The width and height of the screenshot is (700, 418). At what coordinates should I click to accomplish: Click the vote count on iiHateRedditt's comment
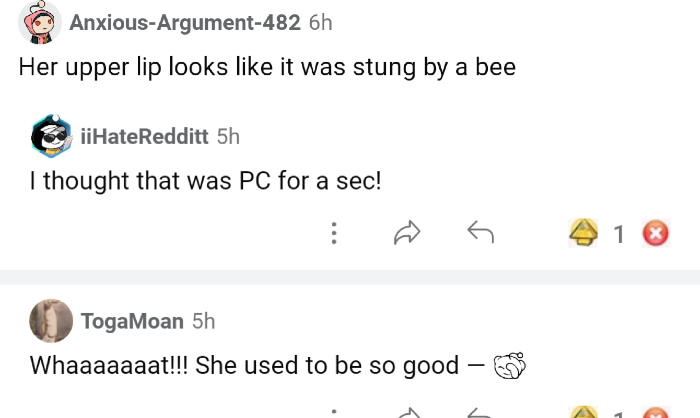coord(618,234)
